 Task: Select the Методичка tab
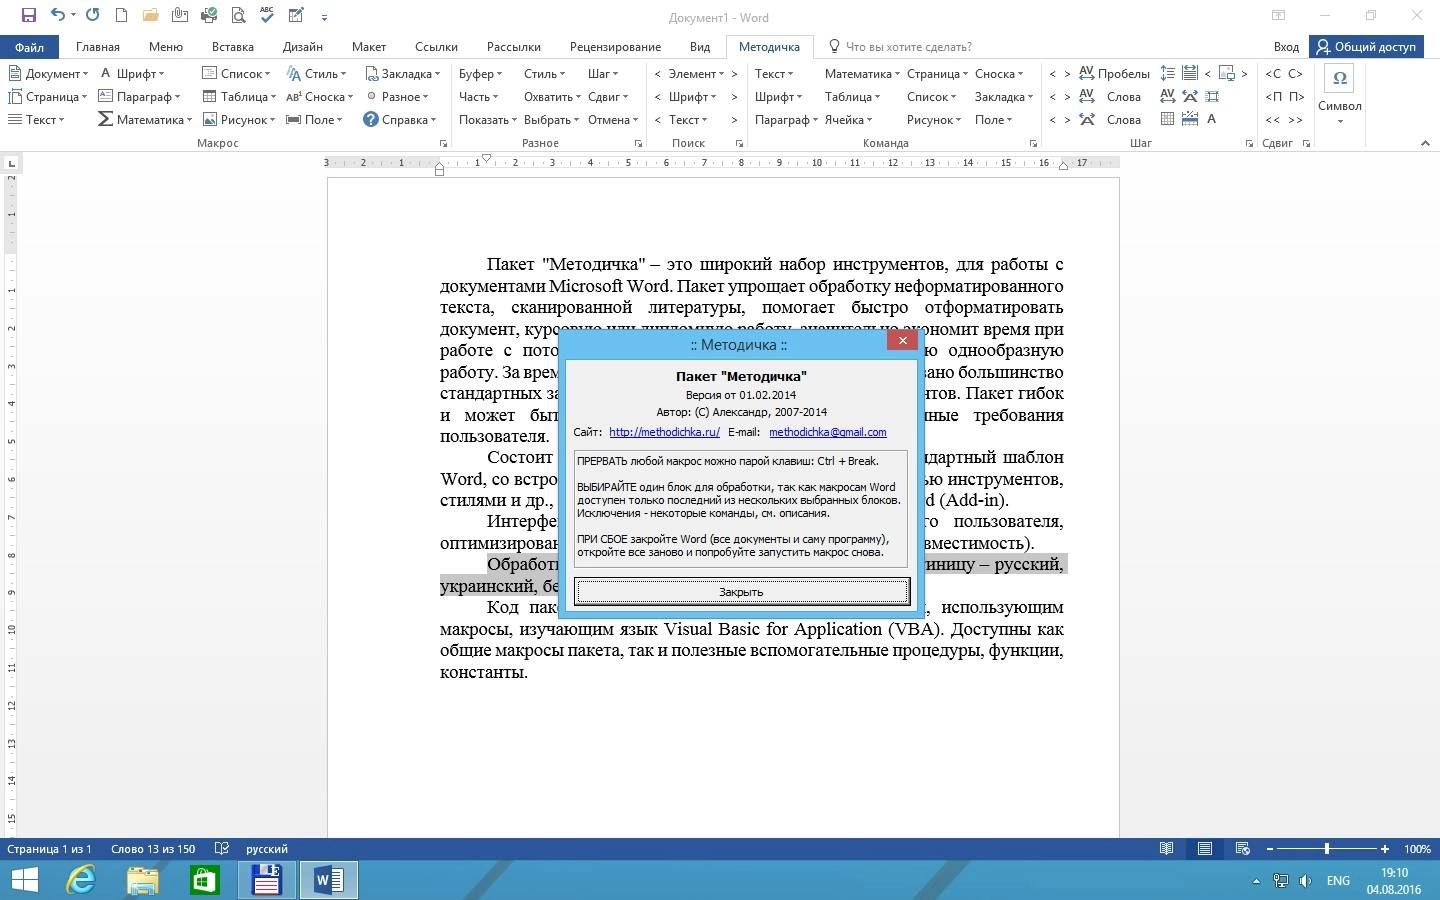[769, 46]
